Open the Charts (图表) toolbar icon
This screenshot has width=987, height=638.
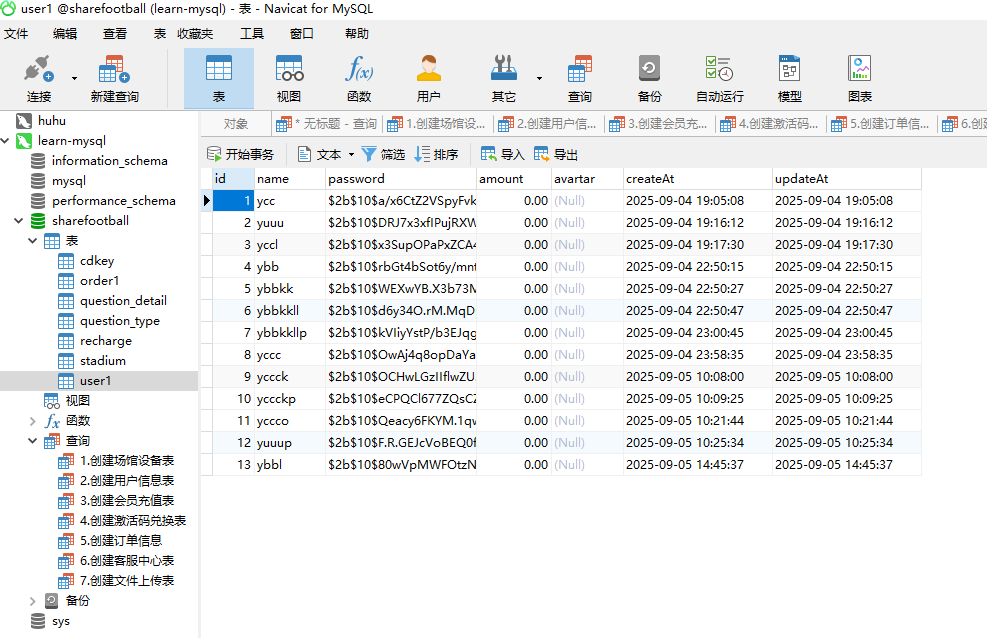860,78
